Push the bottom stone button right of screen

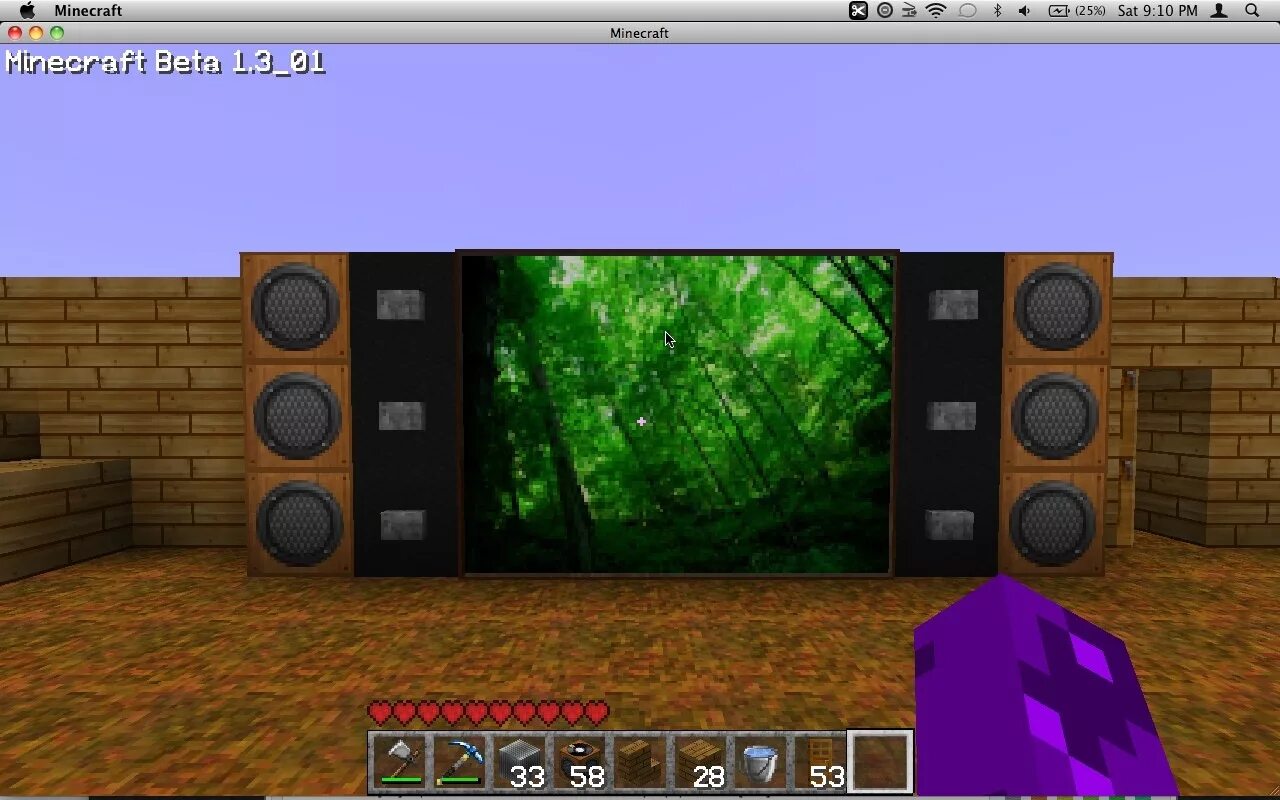point(949,525)
